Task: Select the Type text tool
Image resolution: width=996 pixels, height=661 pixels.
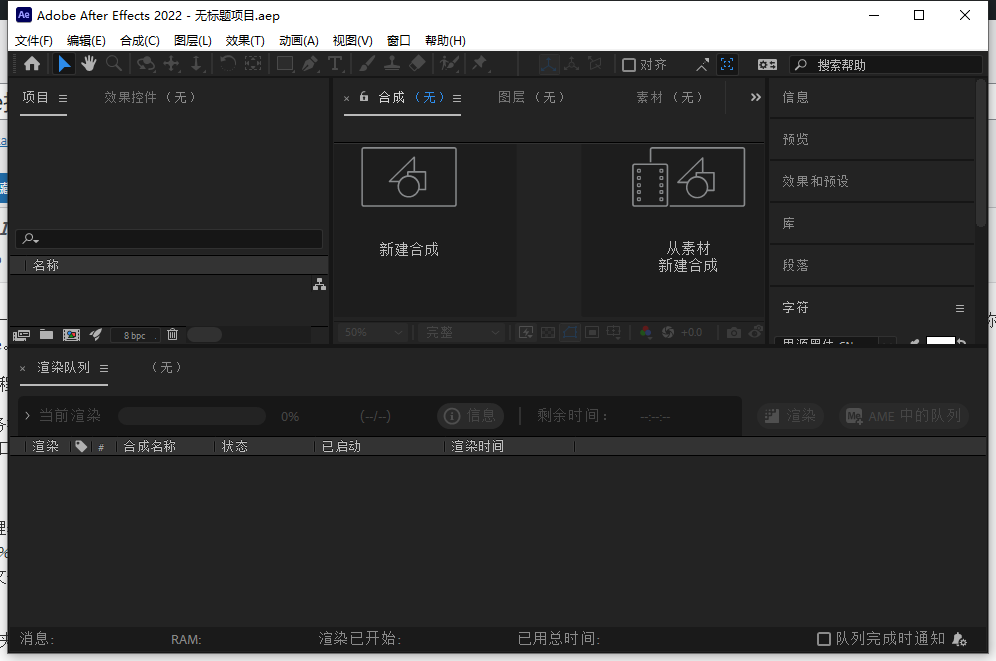Action: pos(335,63)
